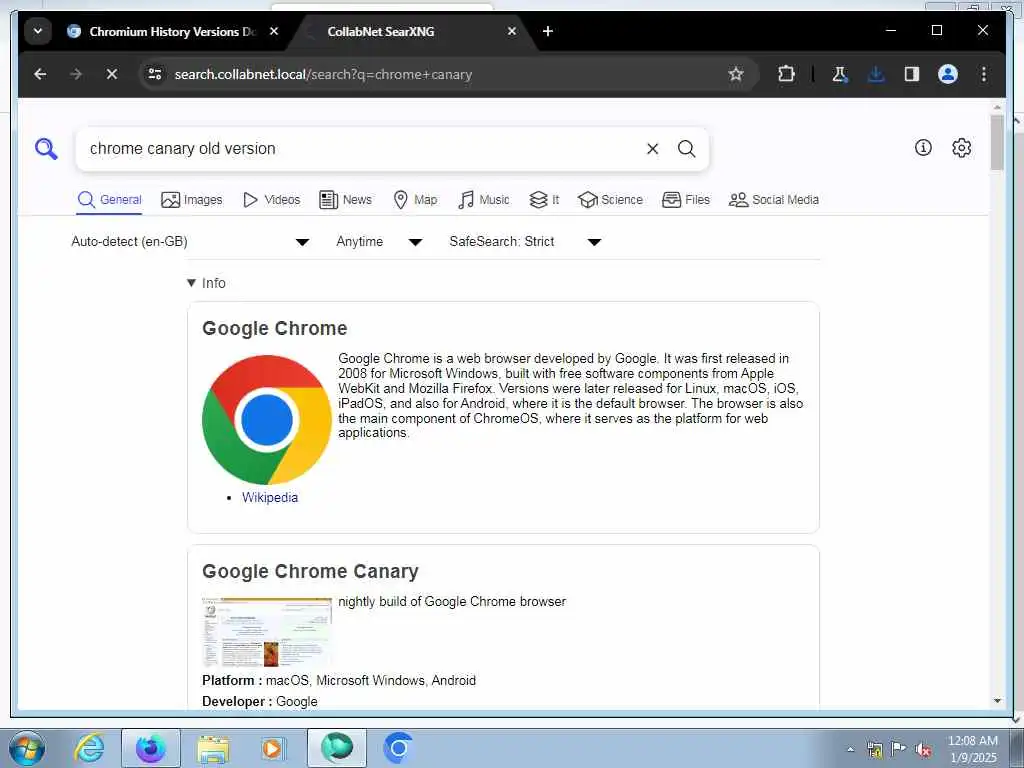Close the Chromium History Versions tab

[x=274, y=31]
